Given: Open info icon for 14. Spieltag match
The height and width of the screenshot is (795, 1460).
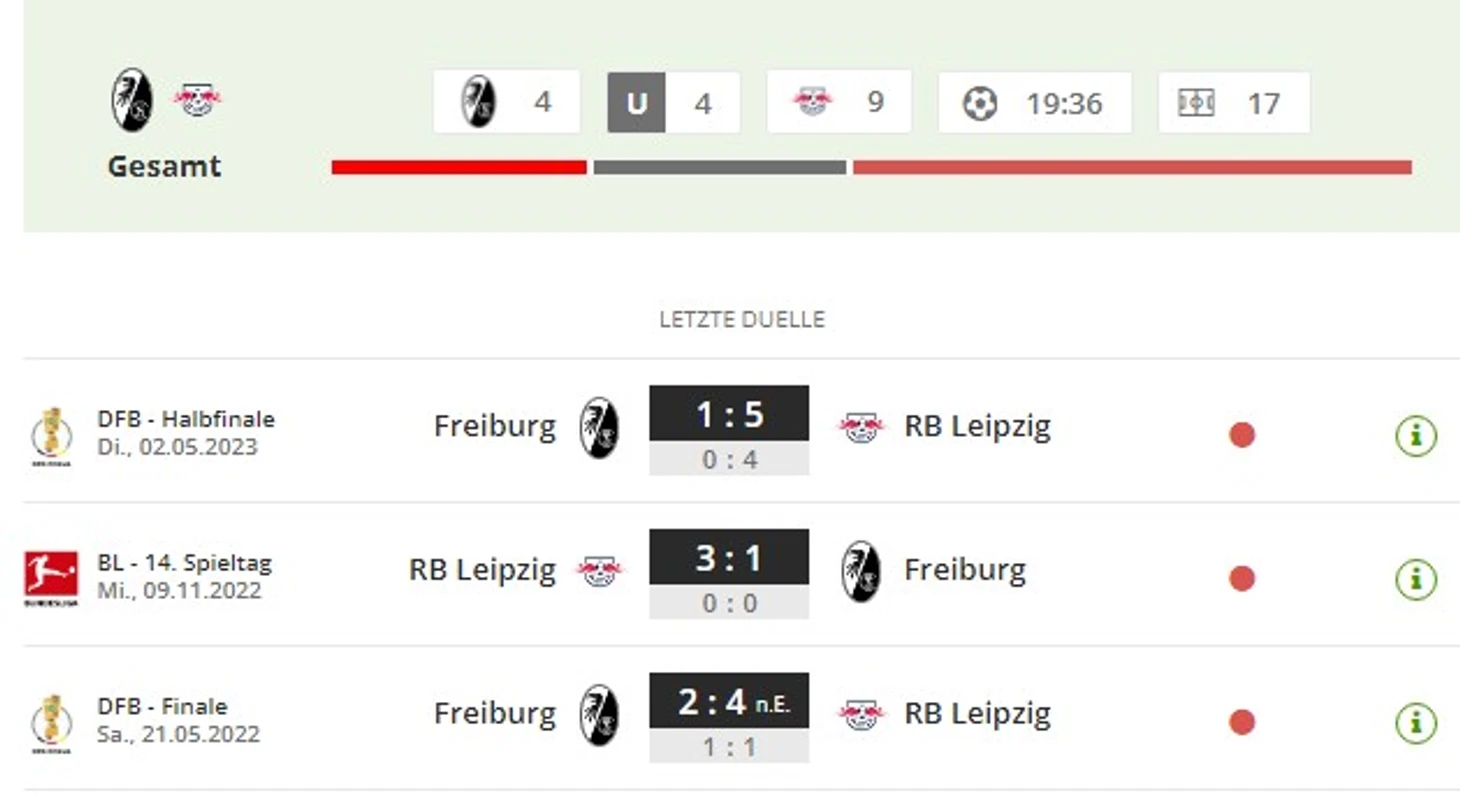Looking at the screenshot, I should point(1416,579).
